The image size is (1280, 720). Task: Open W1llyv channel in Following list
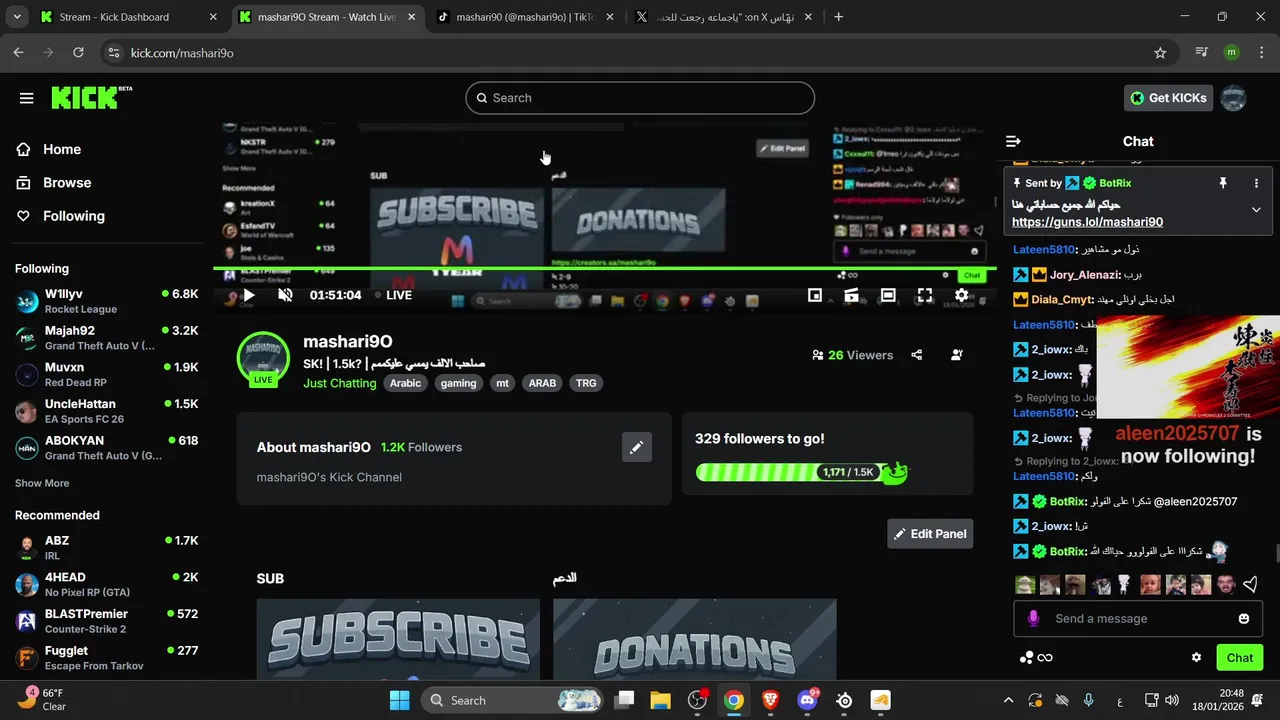coord(106,301)
